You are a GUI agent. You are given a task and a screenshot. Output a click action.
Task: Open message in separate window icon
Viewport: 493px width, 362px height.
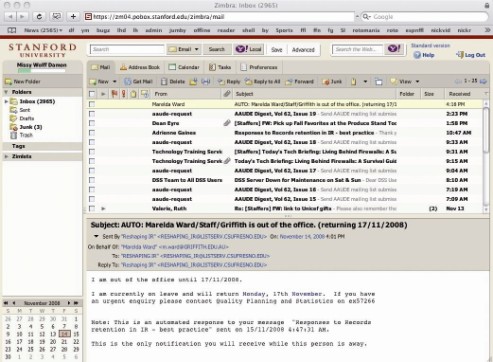pos(379,81)
